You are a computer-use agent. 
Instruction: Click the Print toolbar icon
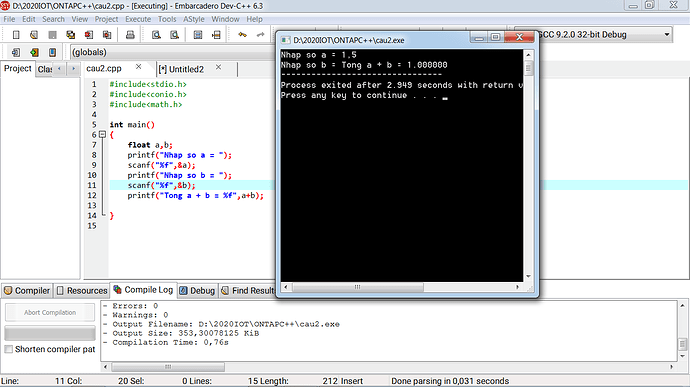130,35
